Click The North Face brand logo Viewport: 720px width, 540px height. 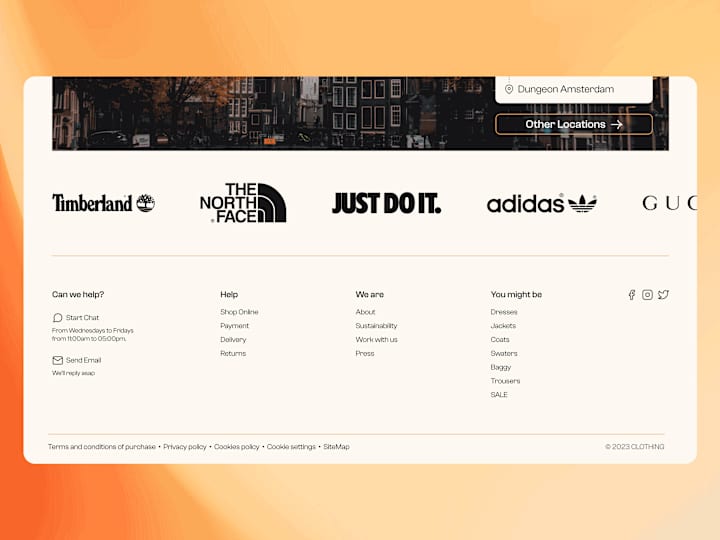pos(243,202)
